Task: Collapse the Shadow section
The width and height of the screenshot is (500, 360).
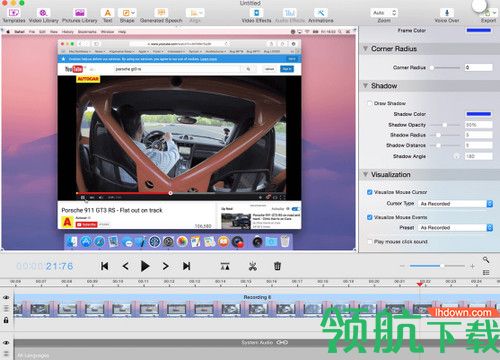Action: tap(365, 86)
